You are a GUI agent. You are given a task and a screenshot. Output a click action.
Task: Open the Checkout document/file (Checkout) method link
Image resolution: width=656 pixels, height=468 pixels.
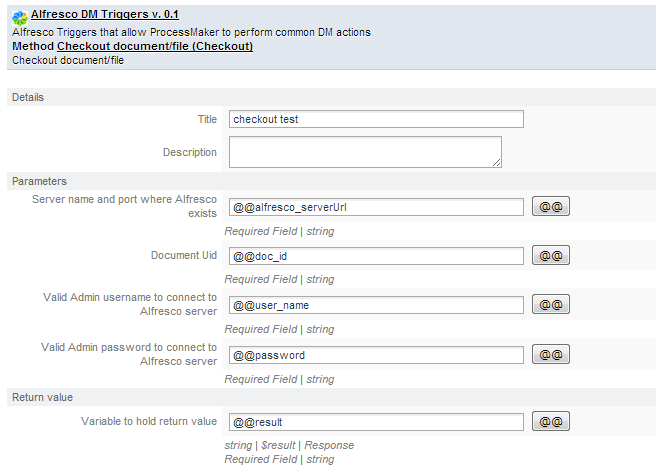point(154,46)
